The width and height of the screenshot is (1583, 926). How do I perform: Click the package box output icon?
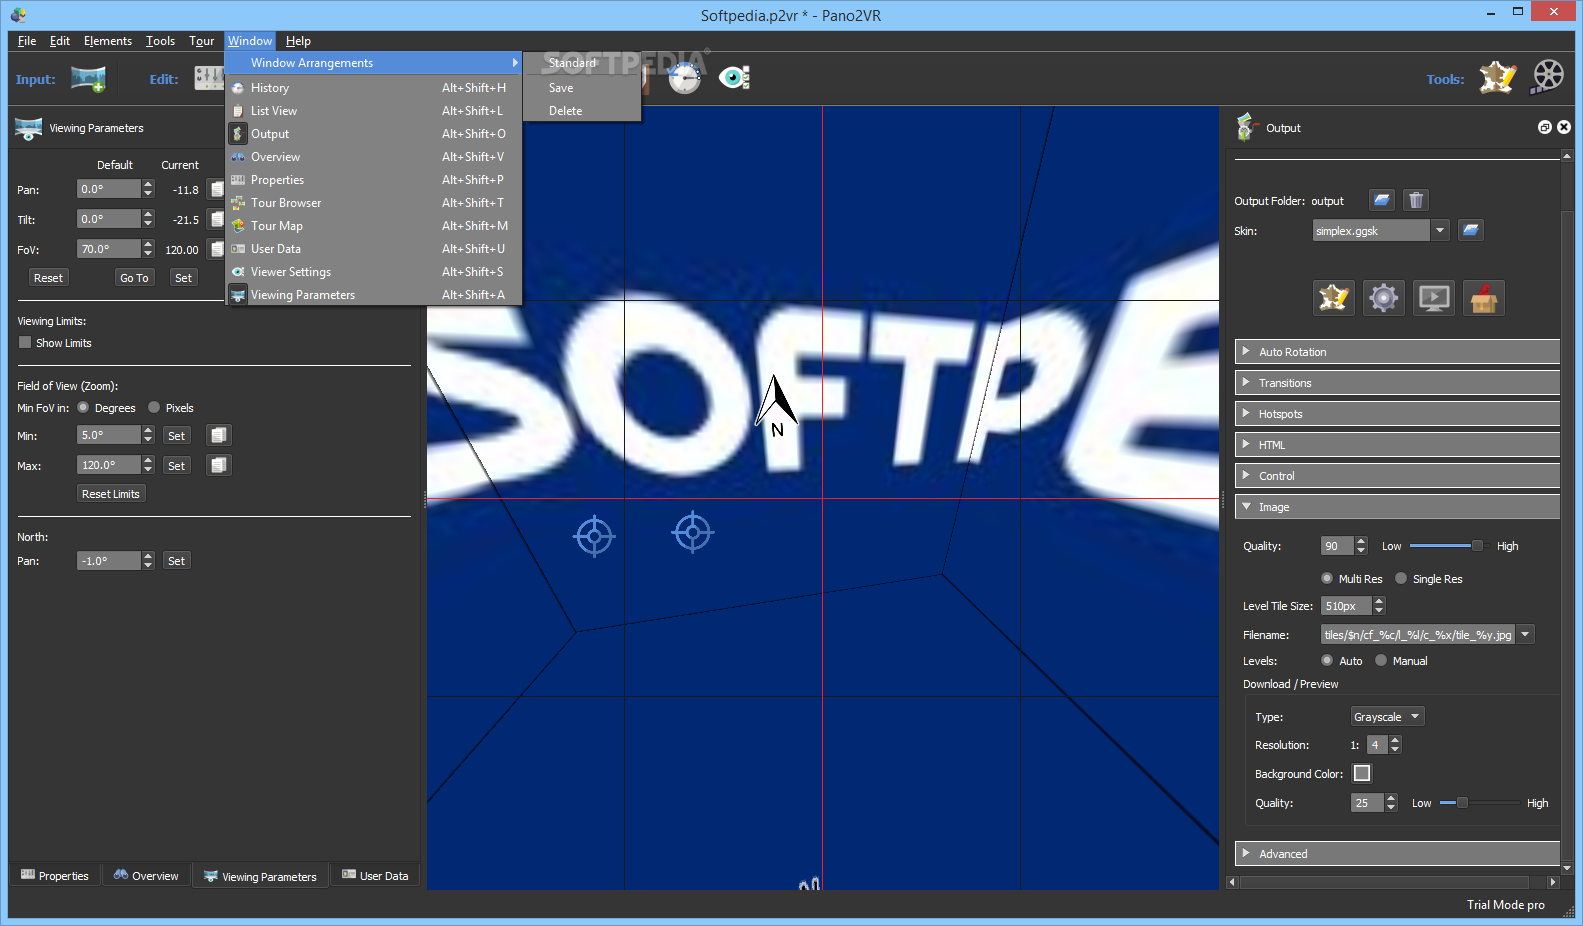[1484, 298]
